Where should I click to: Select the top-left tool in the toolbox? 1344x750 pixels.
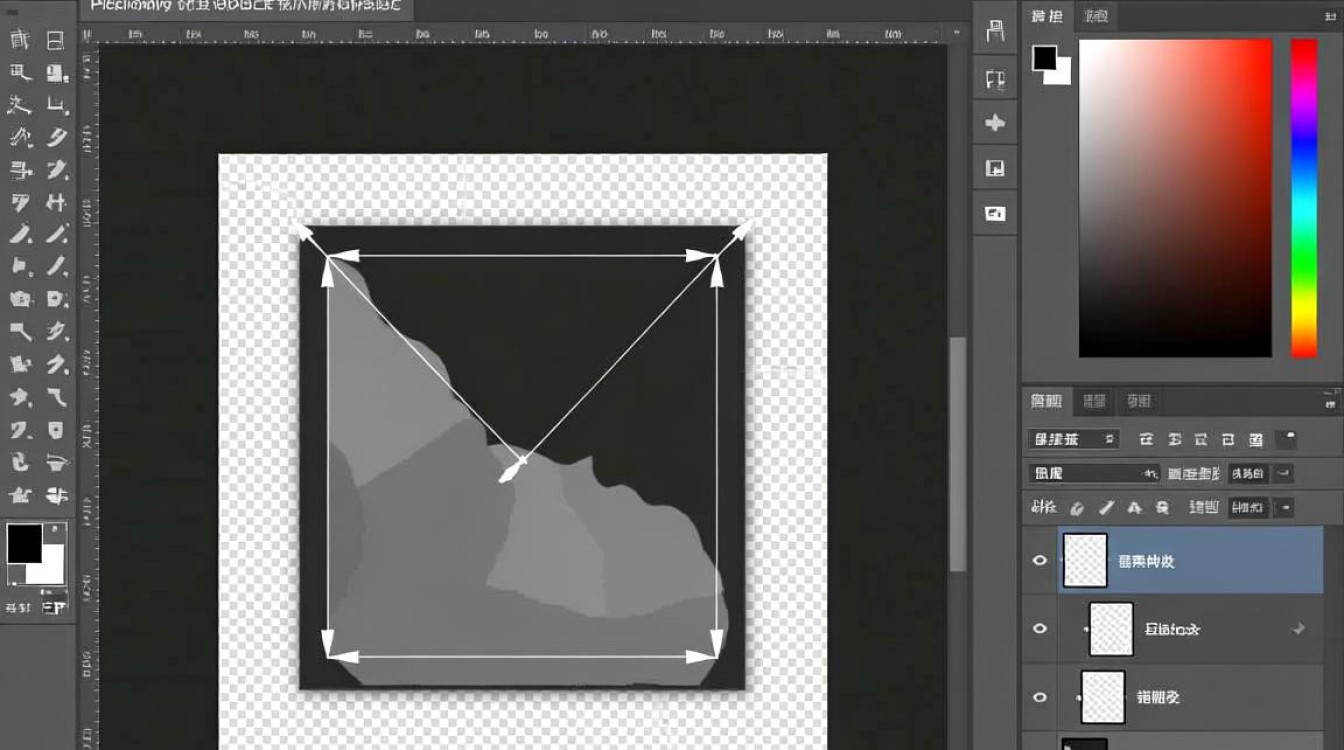coord(19,41)
